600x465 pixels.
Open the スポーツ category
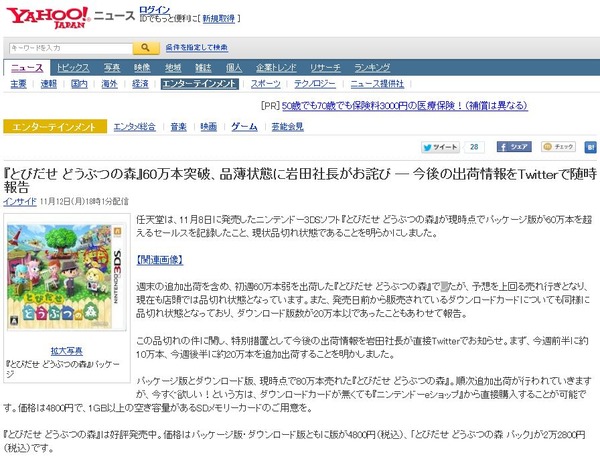coord(266,84)
